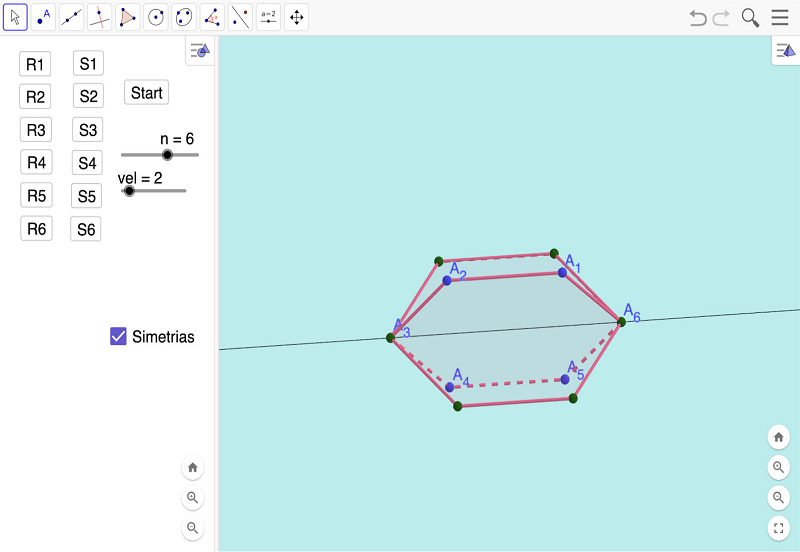Choose the Reflect about Line tool

click(240, 17)
